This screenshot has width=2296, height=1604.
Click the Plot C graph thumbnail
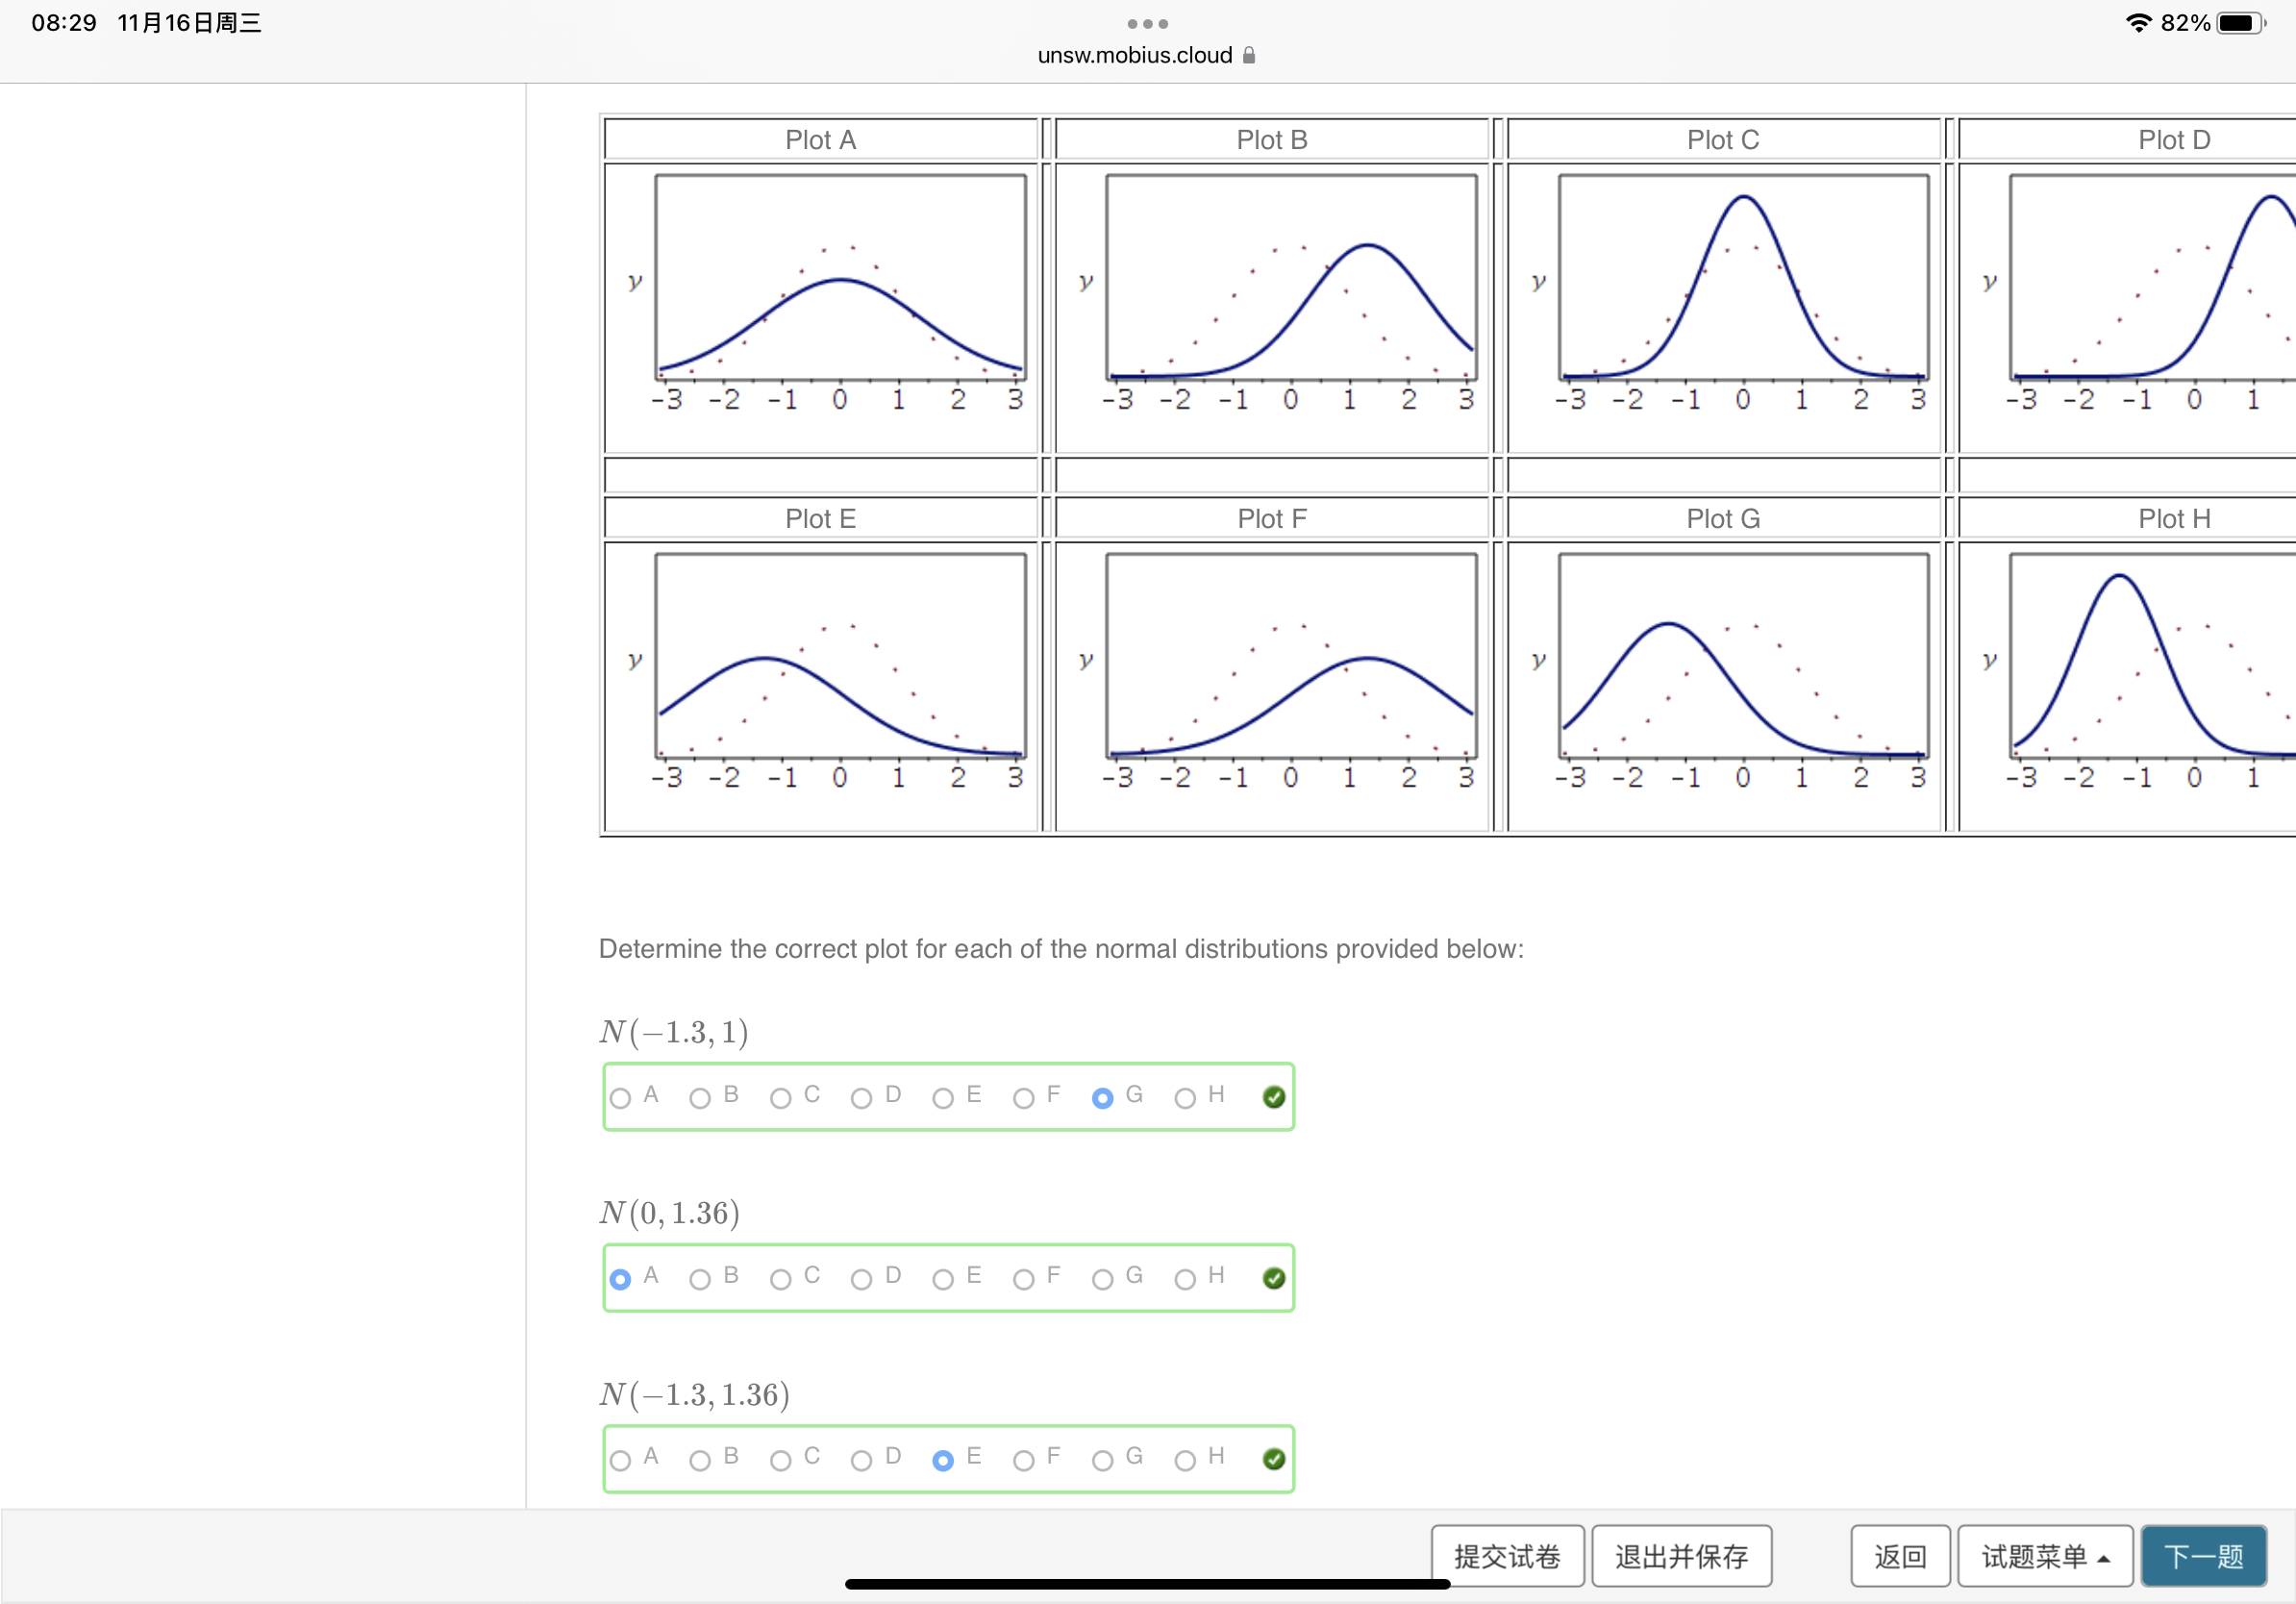(x=1722, y=300)
